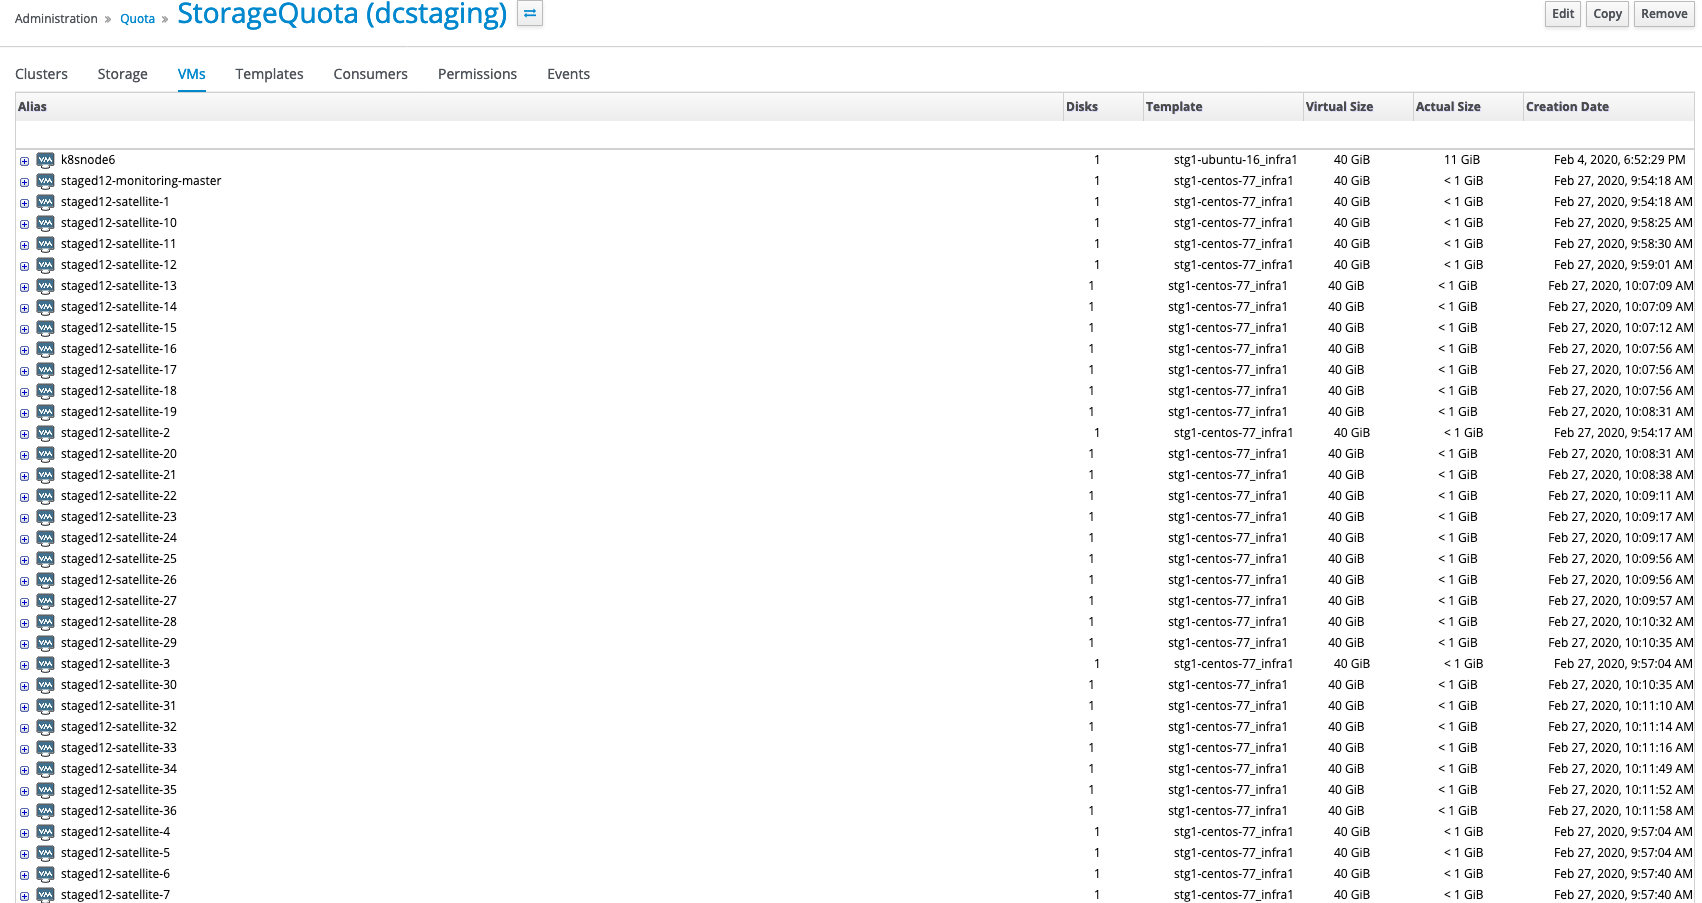Expand the staged12-satellite-1 disk details
The image size is (1702, 903).
pos(24,203)
